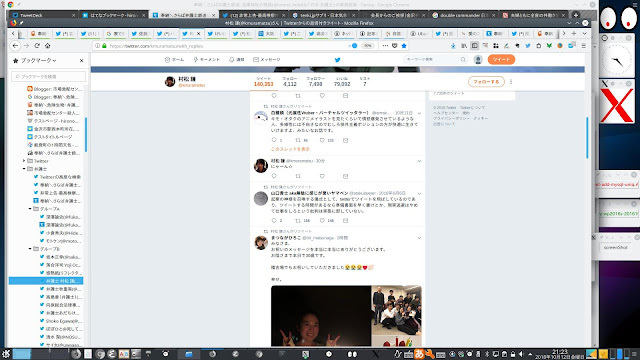This screenshot has width=640, height=360.
Task: Like the にゃーん tweet heart icon
Action: tap(322, 176)
